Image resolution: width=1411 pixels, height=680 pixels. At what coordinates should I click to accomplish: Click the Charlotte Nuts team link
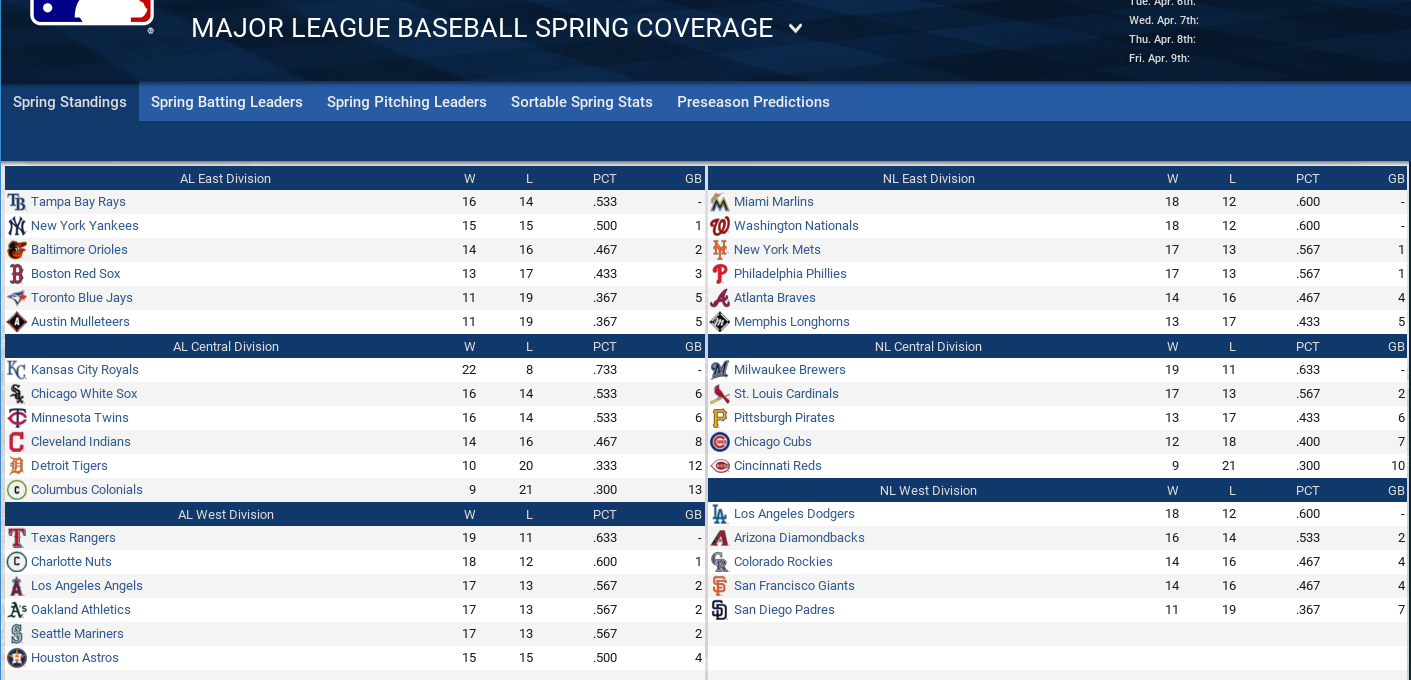click(x=71, y=562)
